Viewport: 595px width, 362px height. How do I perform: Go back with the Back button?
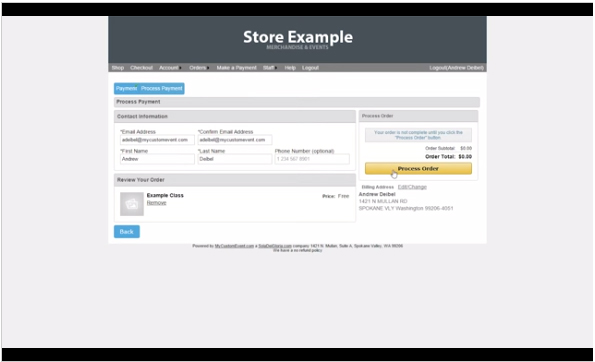pos(127,231)
